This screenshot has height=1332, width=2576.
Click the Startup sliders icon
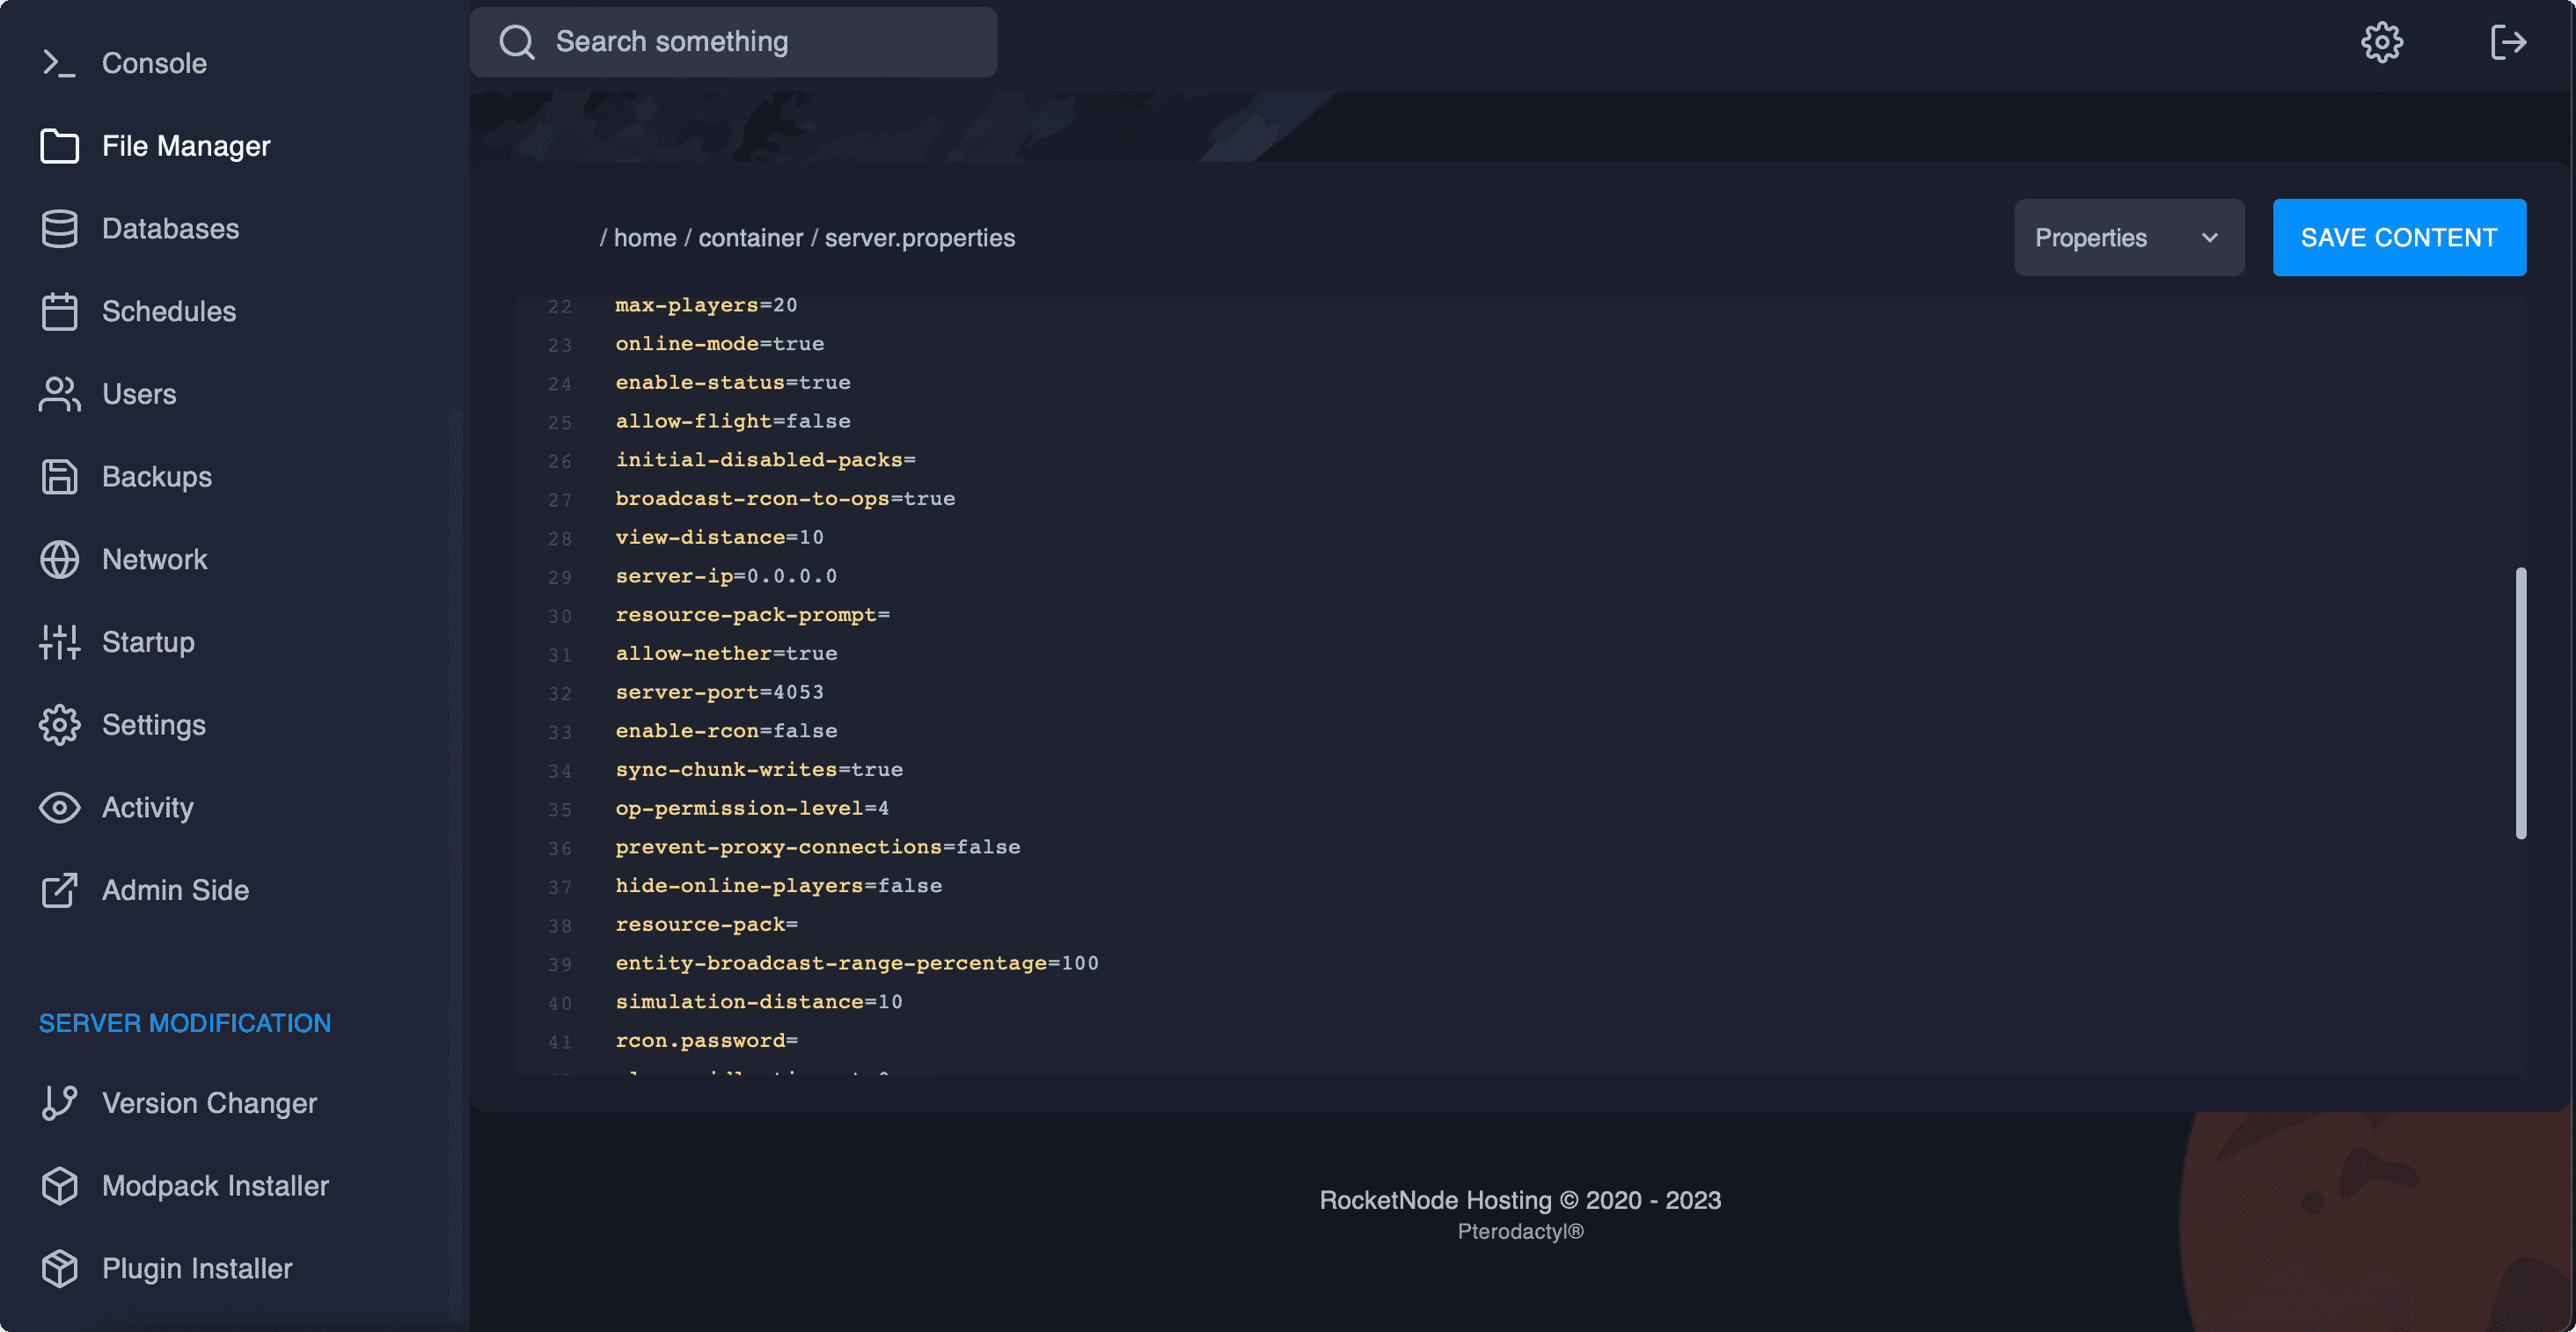(x=59, y=642)
